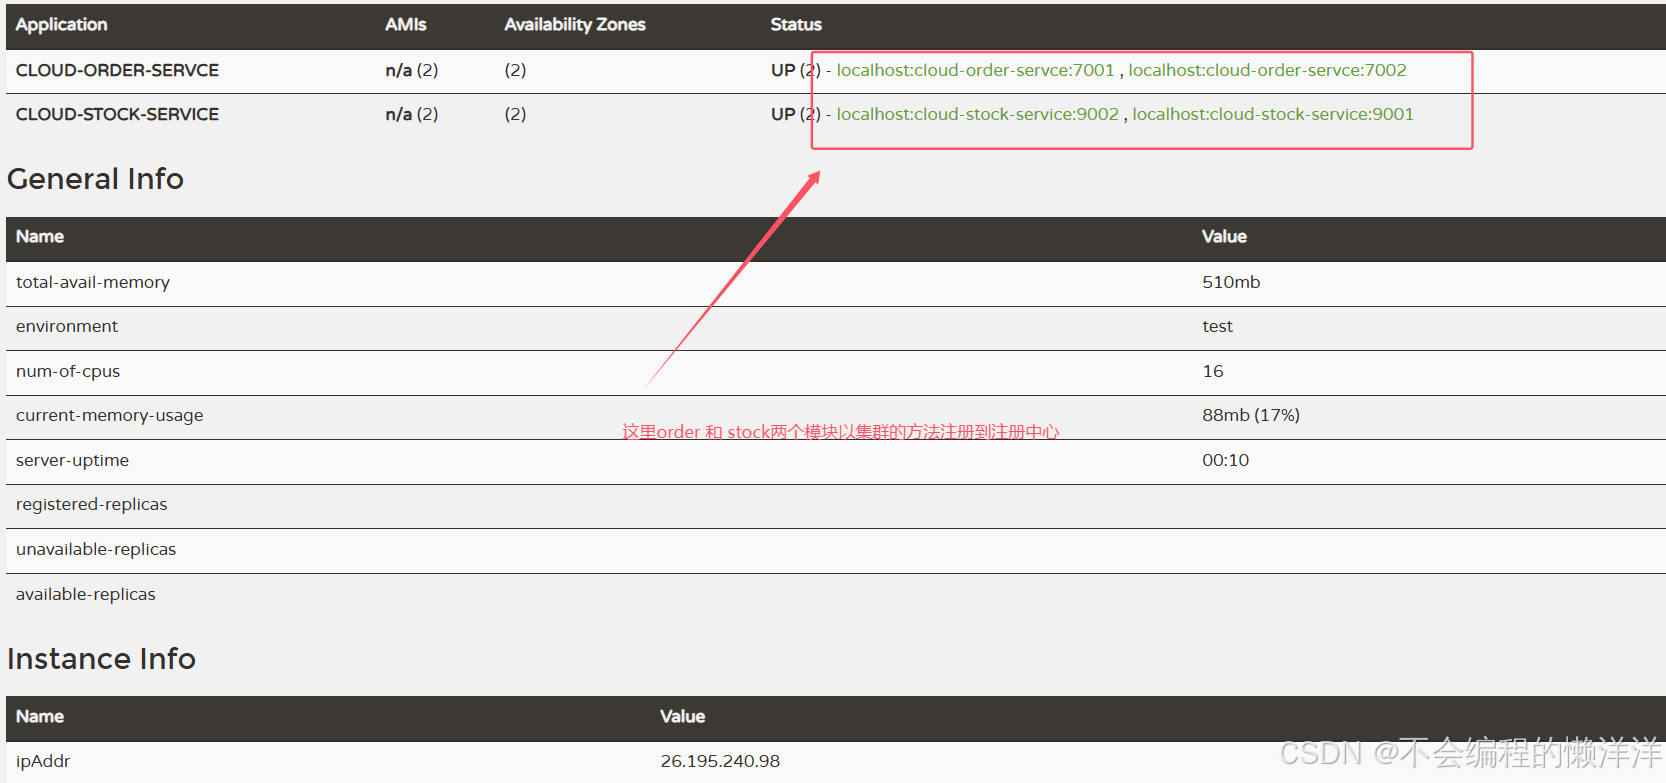Click the AMIs column header
The height and width of the screenshot is (783, 1666).
[406, 25]
